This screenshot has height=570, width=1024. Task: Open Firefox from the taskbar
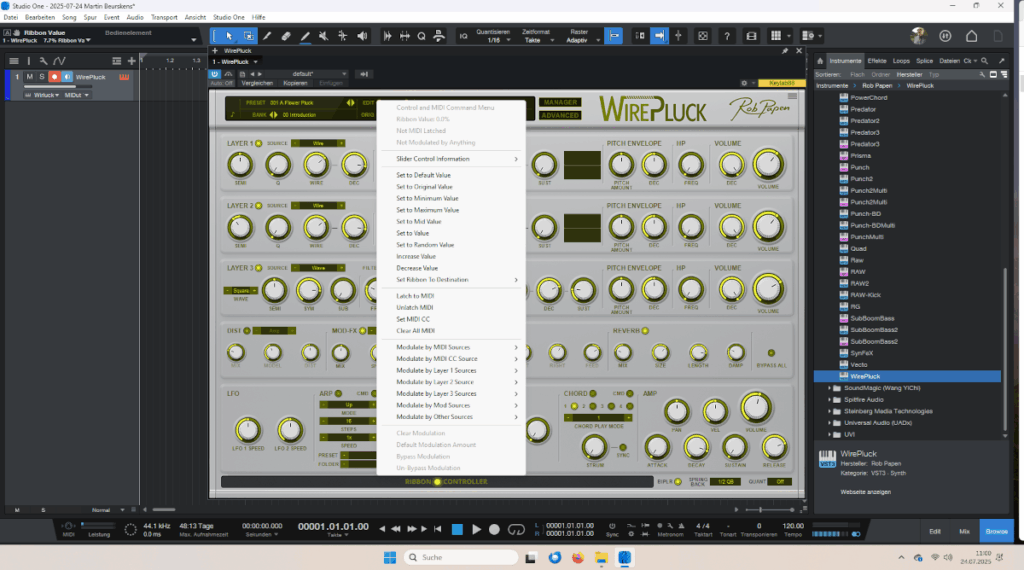coord(578,558)
